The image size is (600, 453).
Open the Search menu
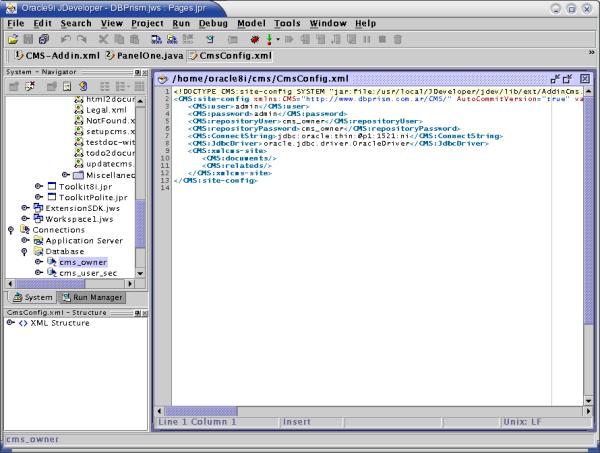(x=76, y=23)
